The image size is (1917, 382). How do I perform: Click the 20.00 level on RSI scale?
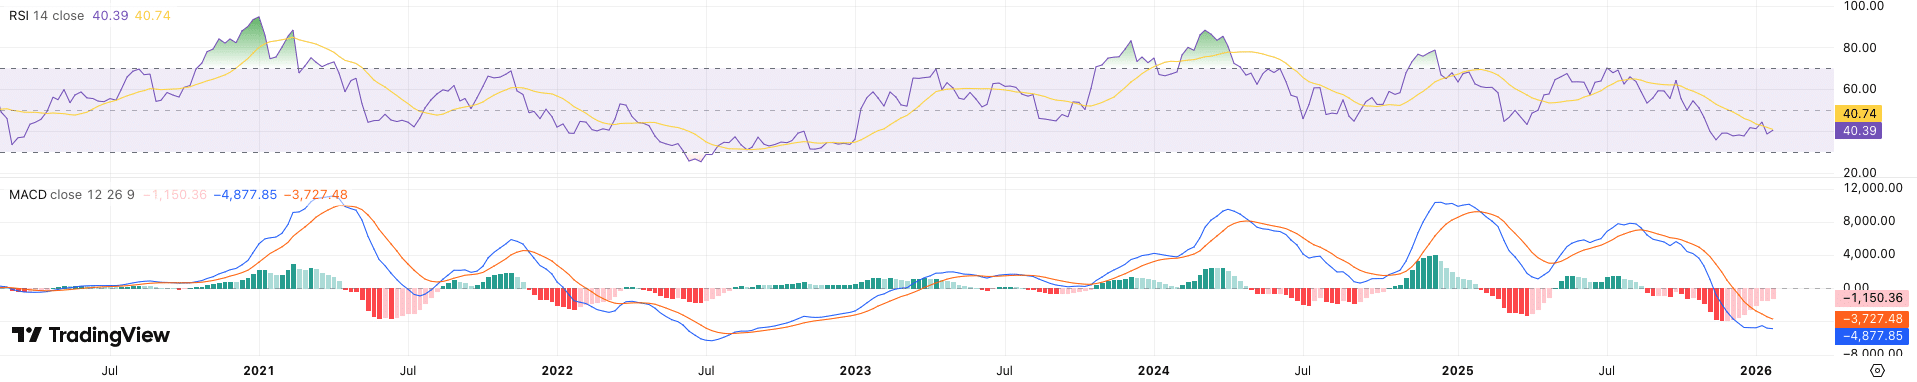(1860, 173)
